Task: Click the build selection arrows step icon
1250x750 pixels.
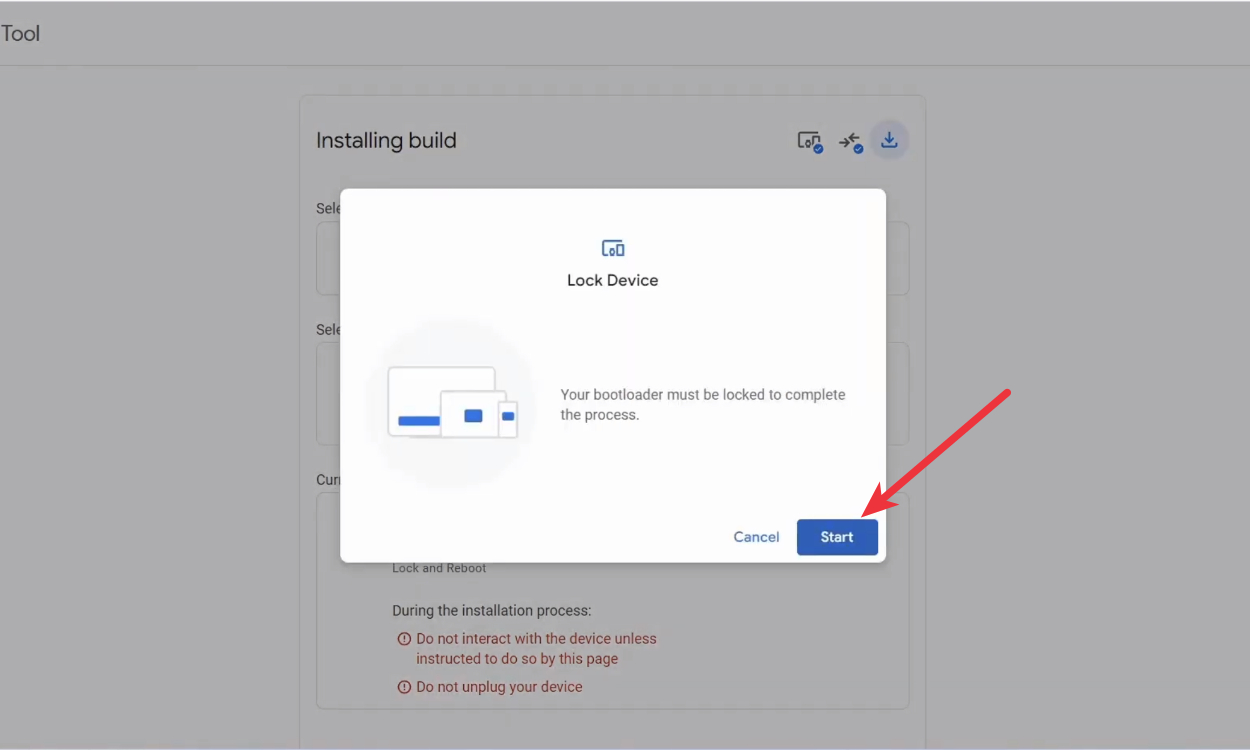Action: 850,141
